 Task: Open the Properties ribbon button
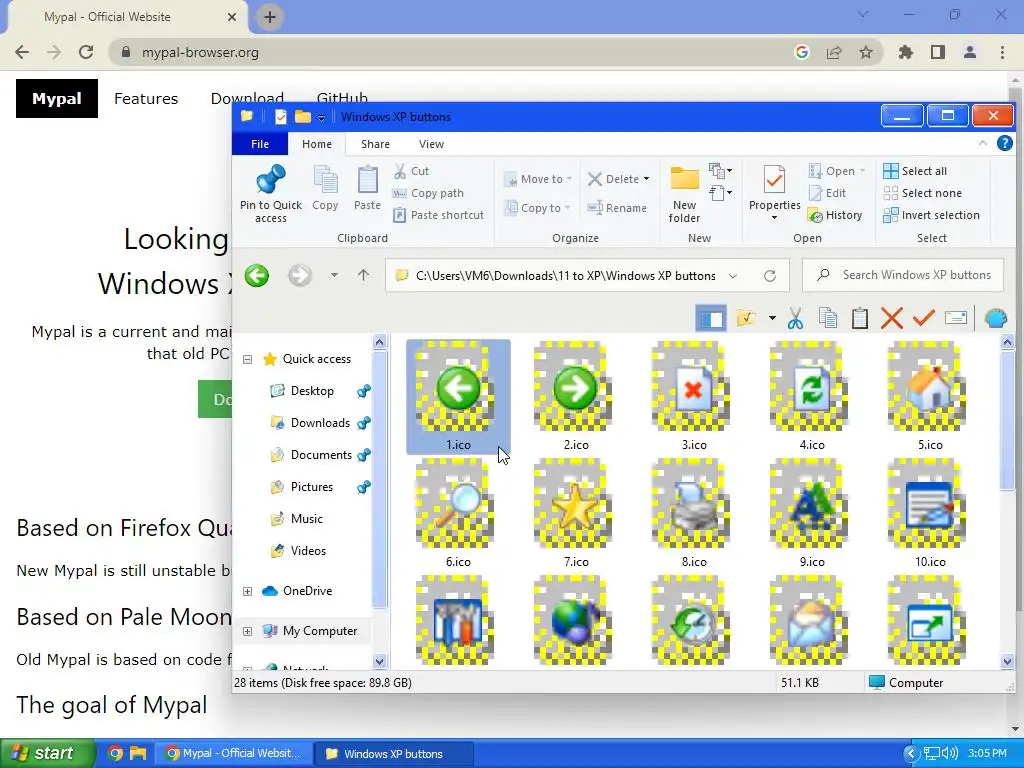775,193
